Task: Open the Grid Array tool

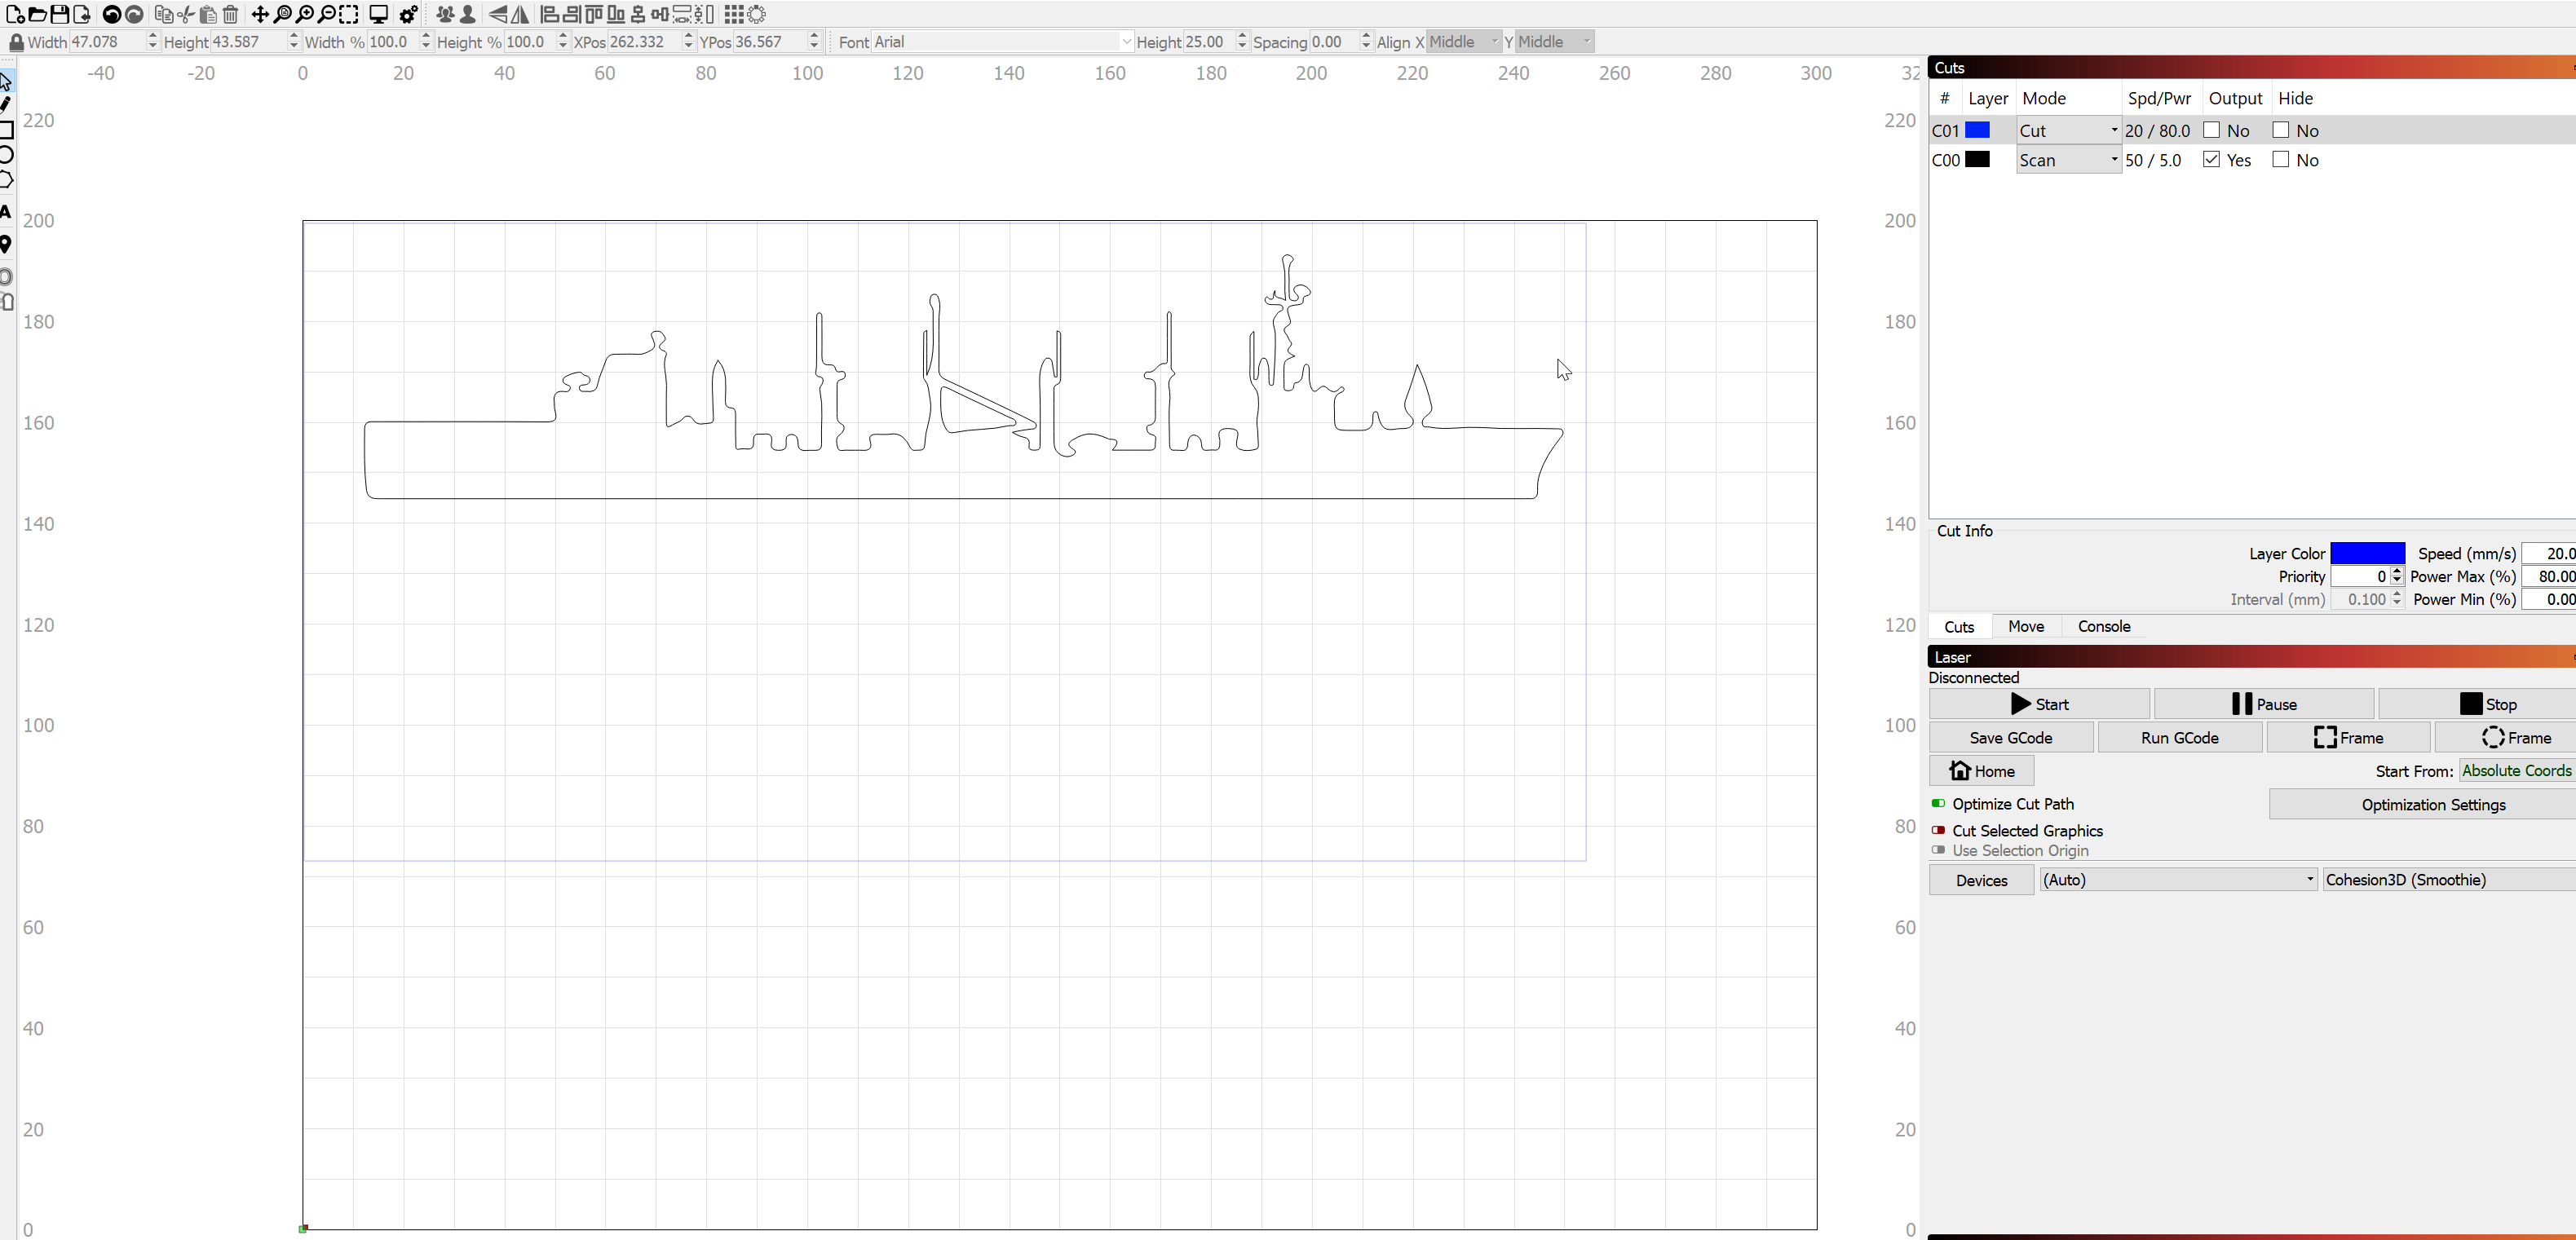Action: click(734, 14)
